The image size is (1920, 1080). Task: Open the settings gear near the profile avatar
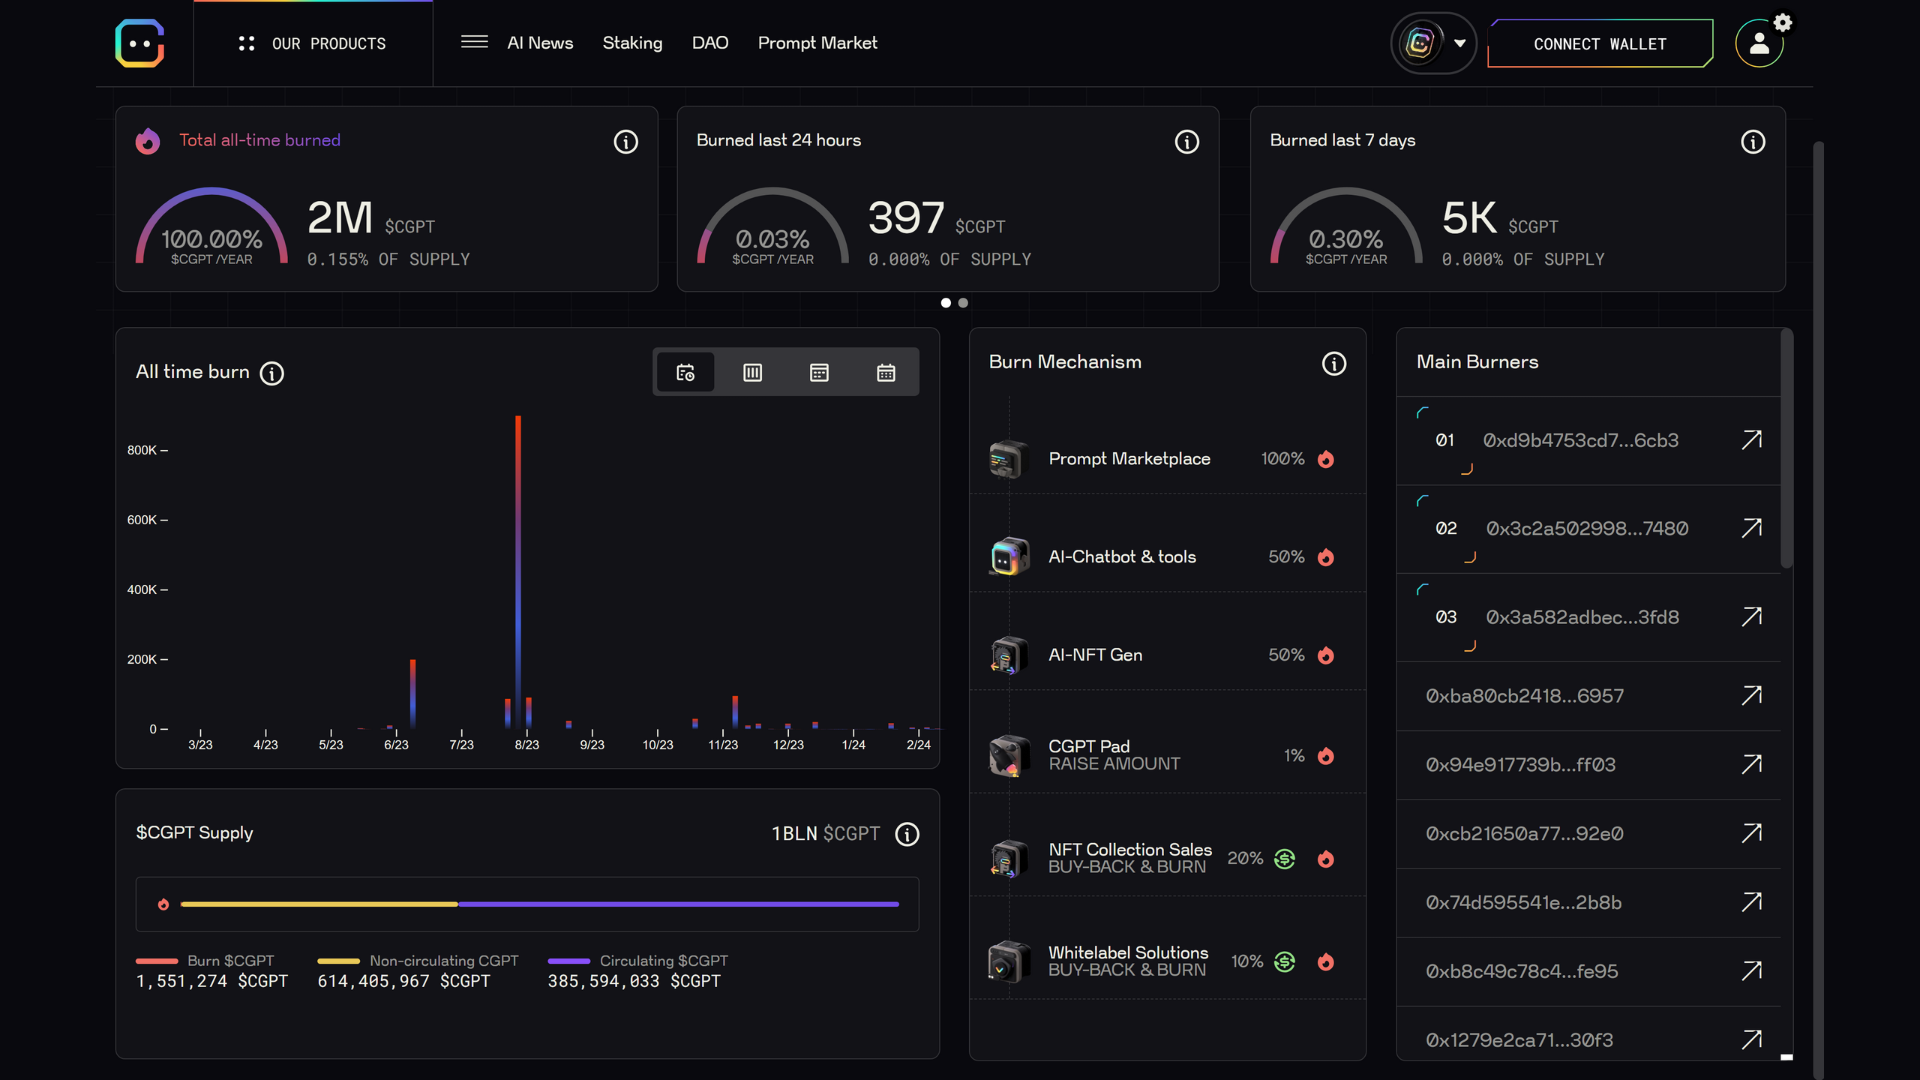pos(1784,21)
